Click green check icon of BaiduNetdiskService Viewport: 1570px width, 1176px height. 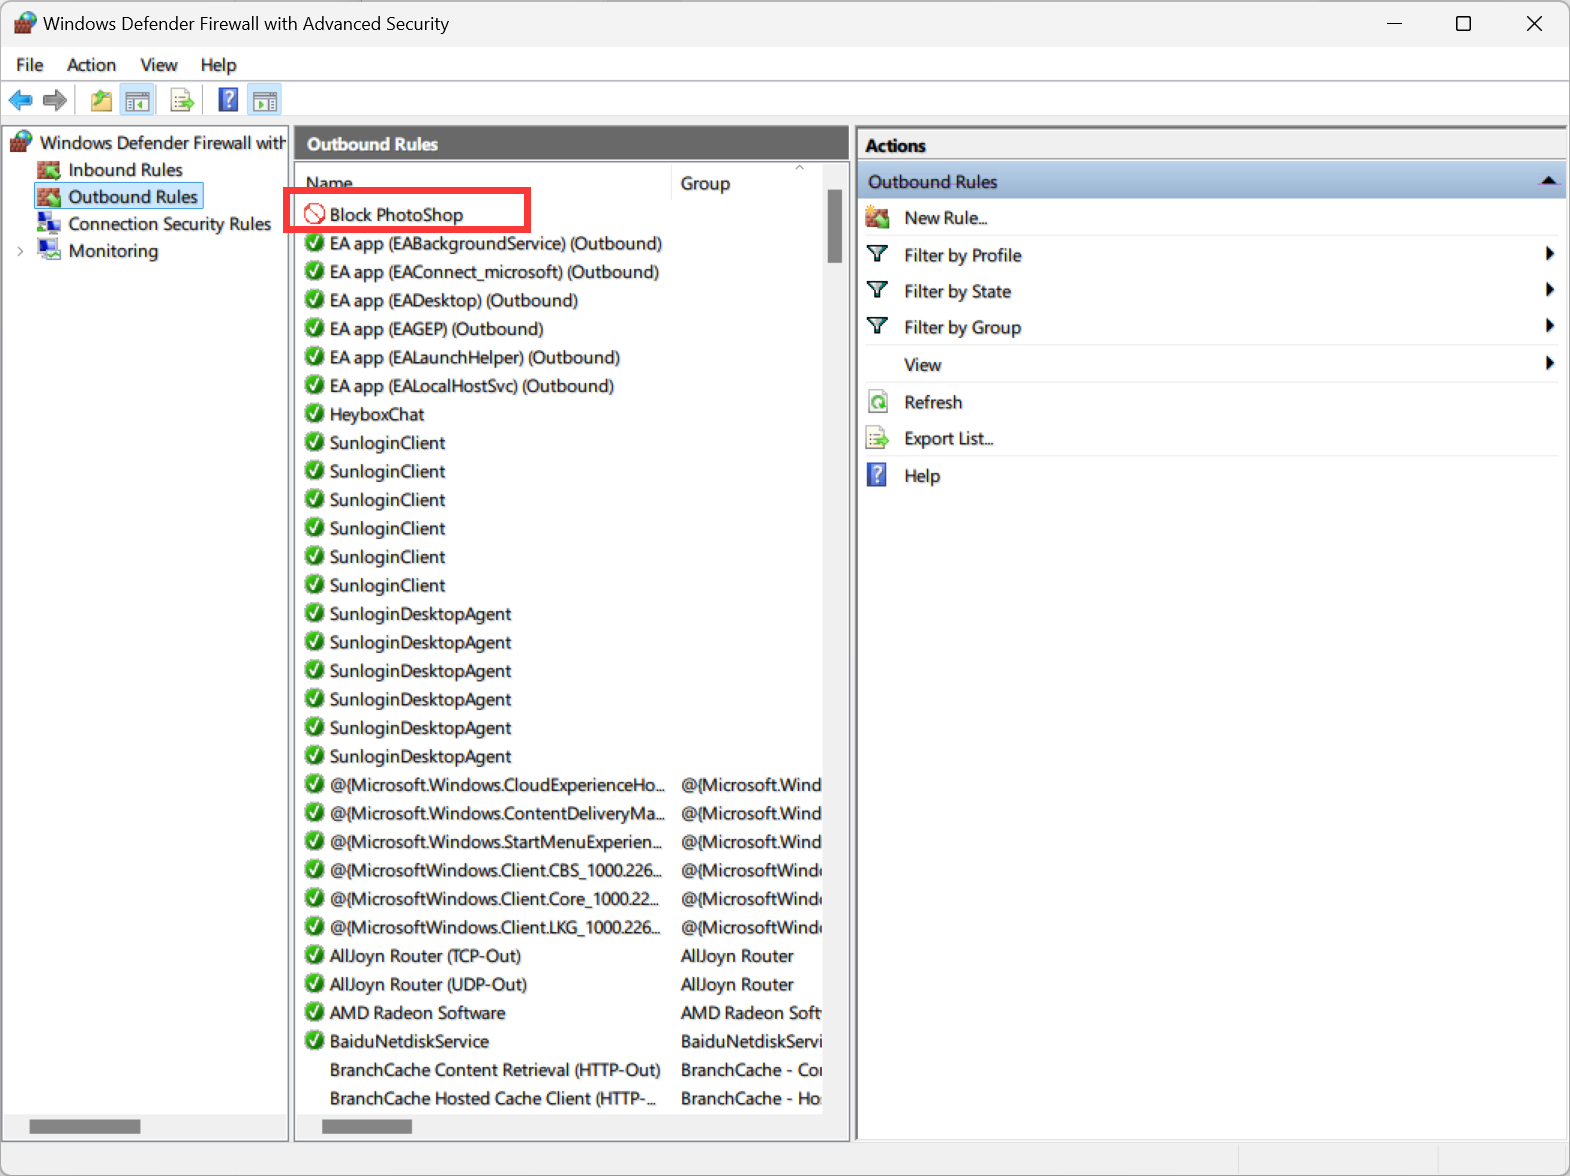point(315,1040)
